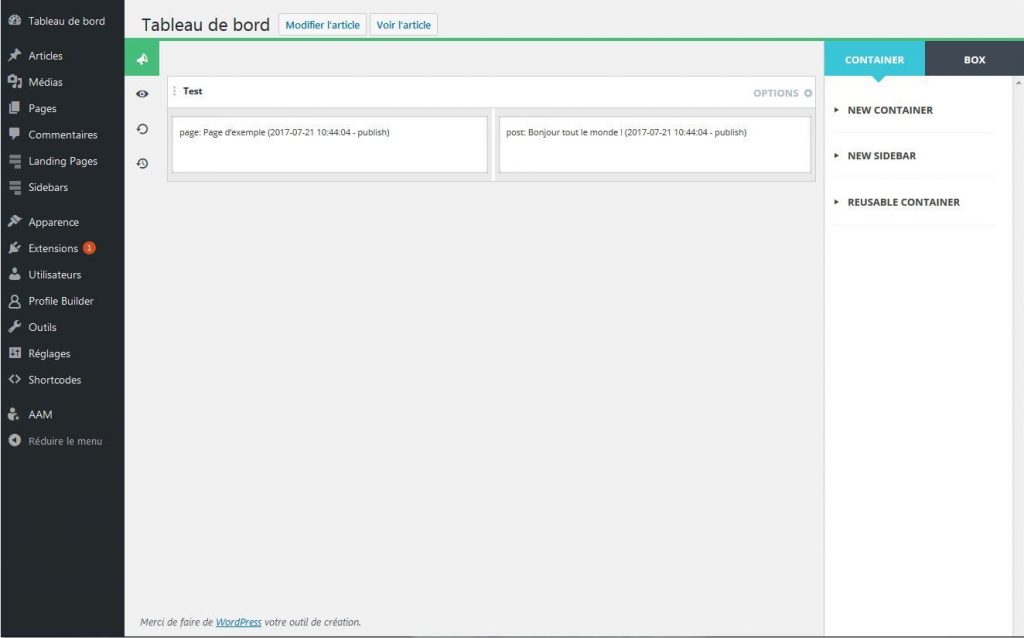This screenshot has width=1024, height=638.
Task: Click the Réglages settings icon
Action: pos(14,353)
